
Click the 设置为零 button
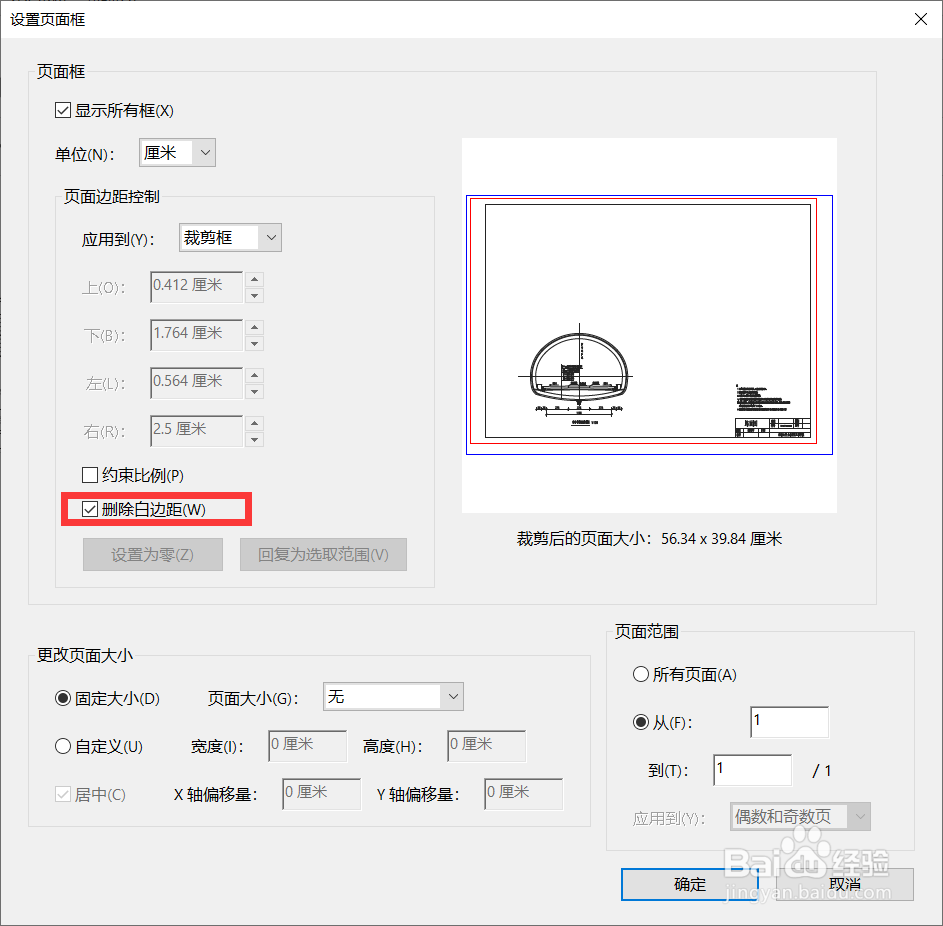coord(152,554)
